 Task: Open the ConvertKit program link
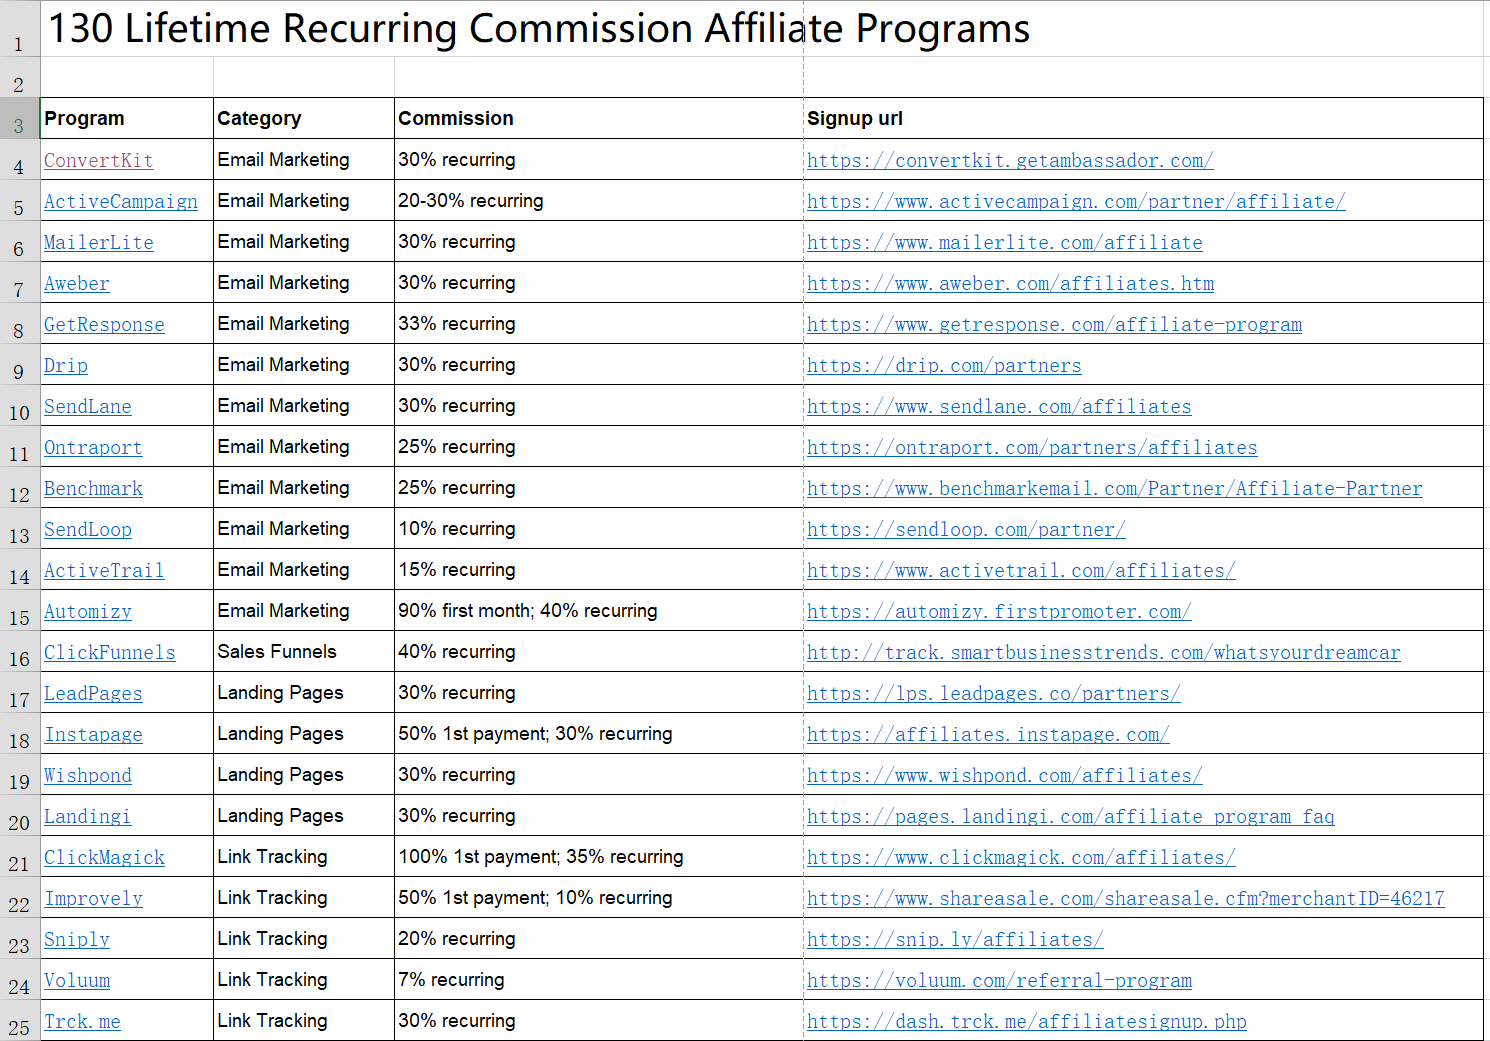coord(98,160)
